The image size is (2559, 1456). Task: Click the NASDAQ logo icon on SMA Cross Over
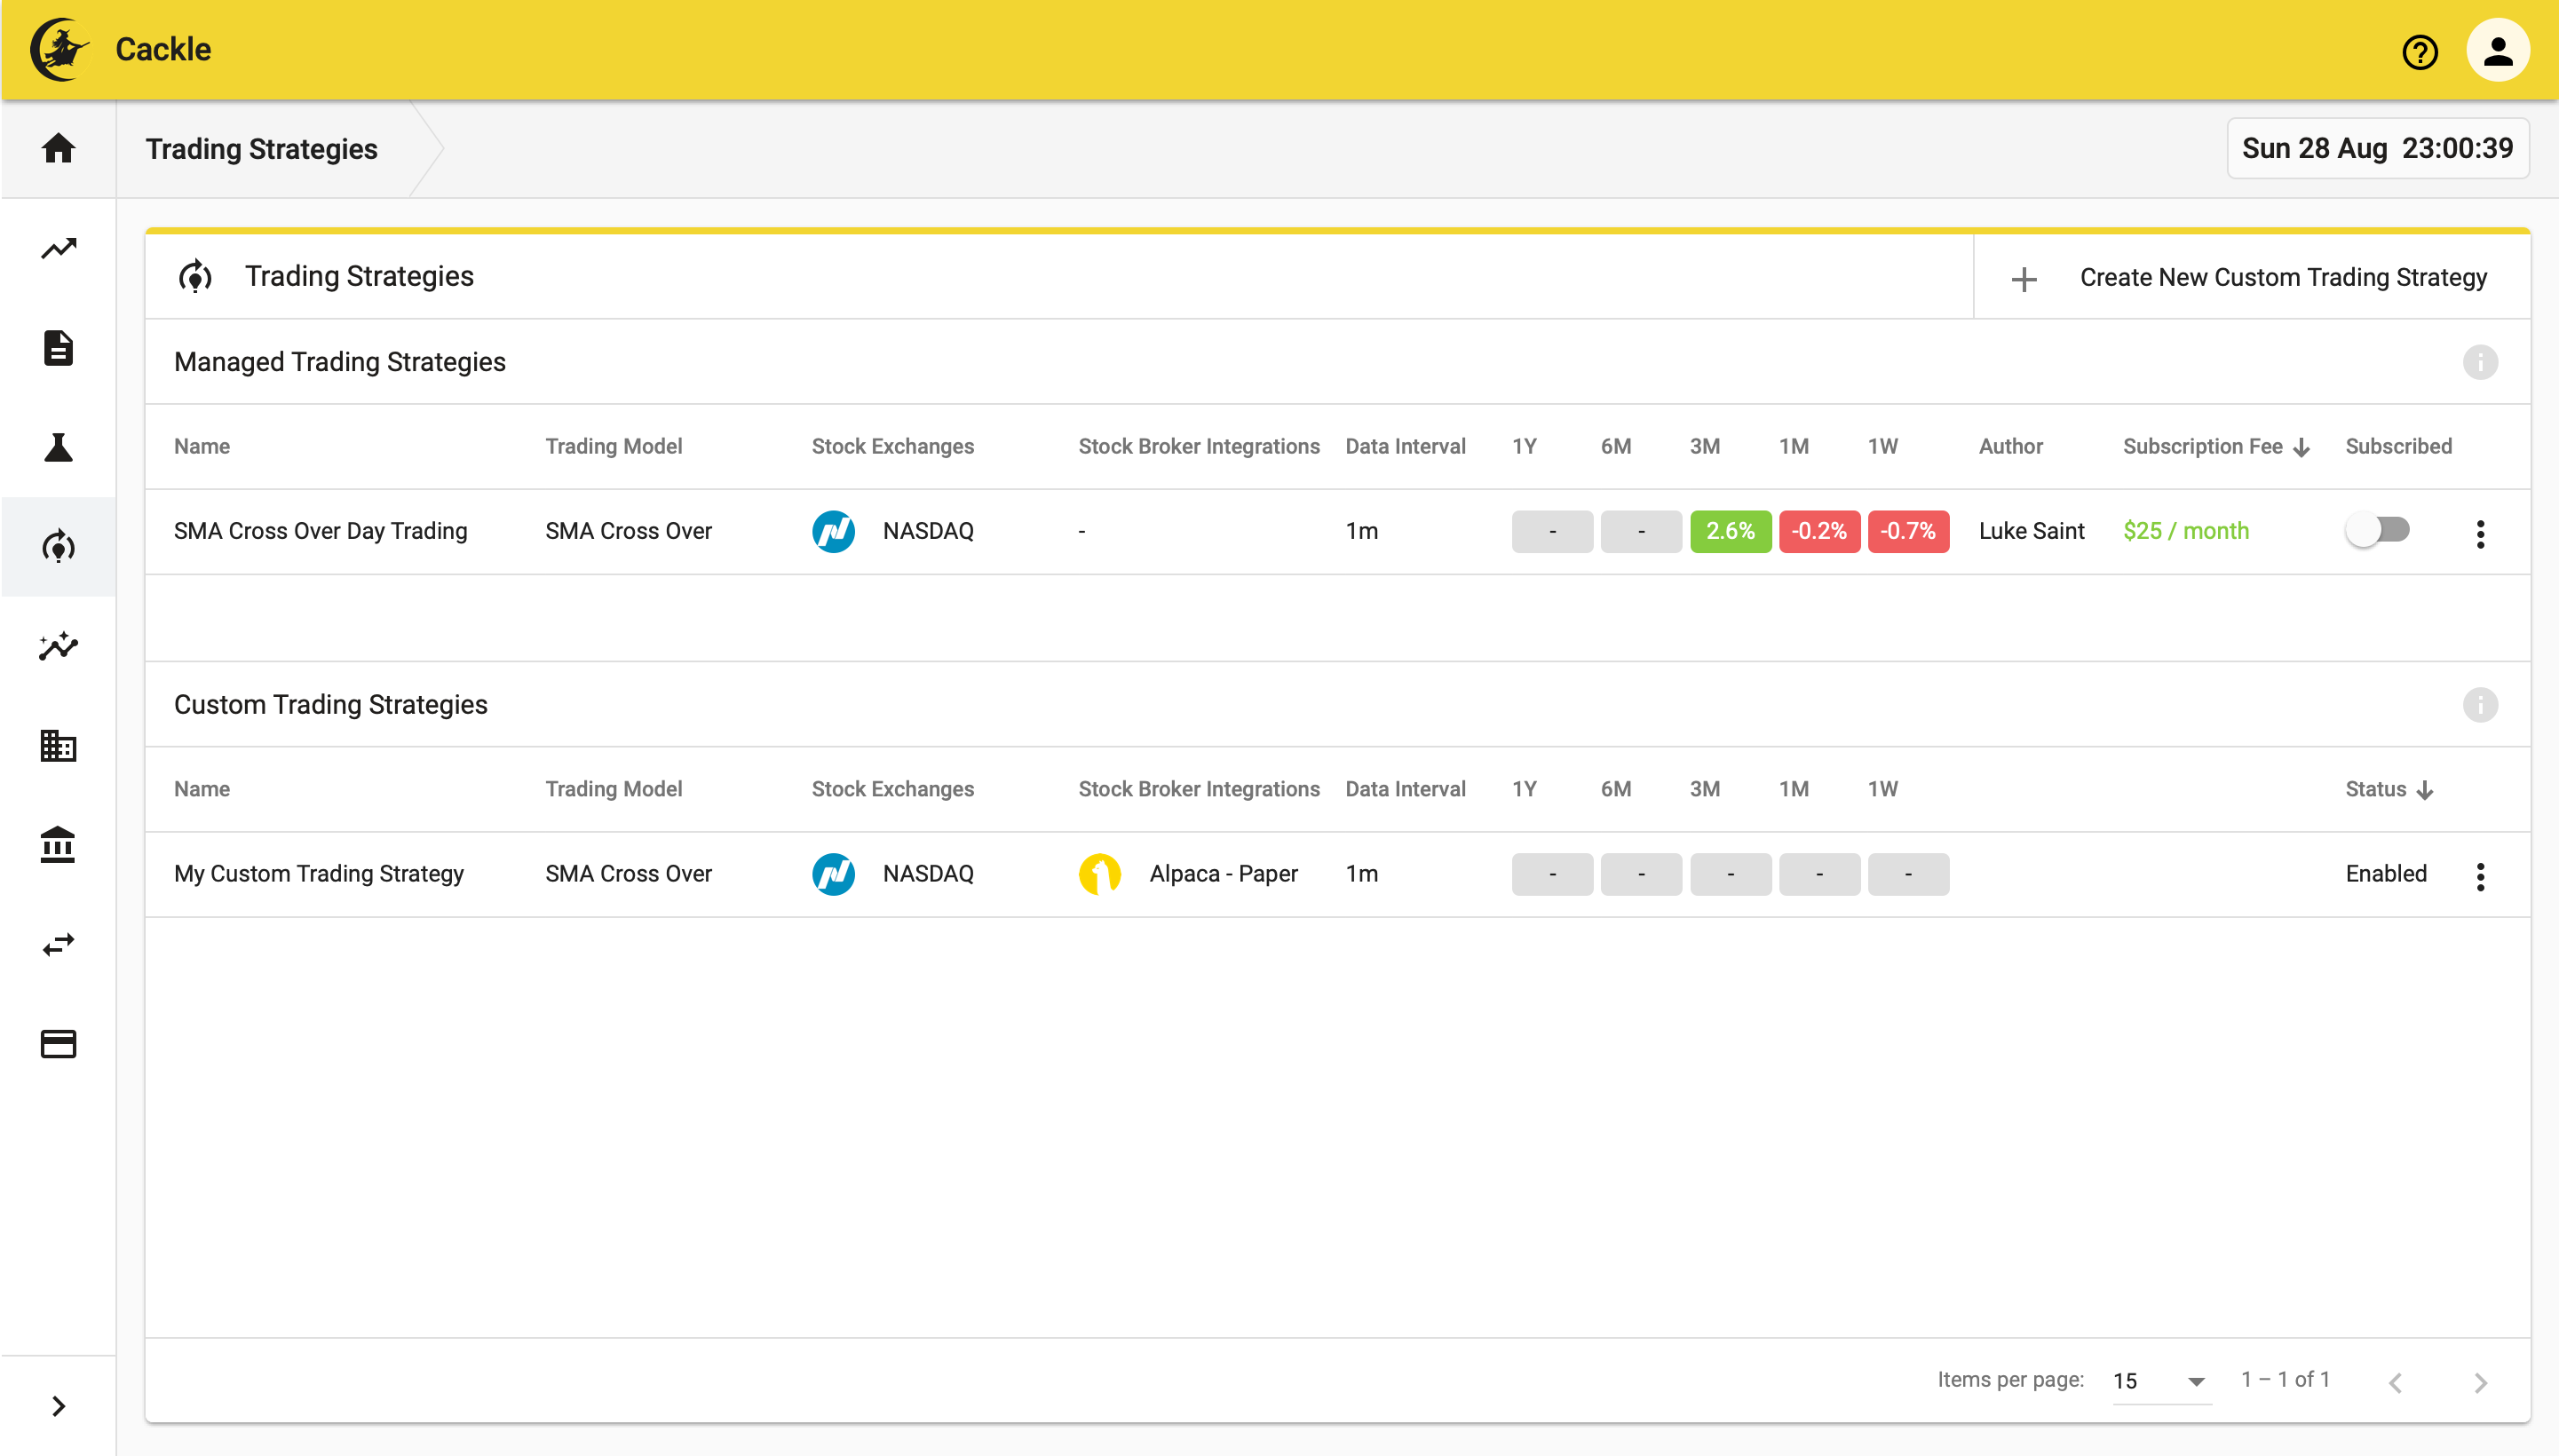[x=831, y=530]
